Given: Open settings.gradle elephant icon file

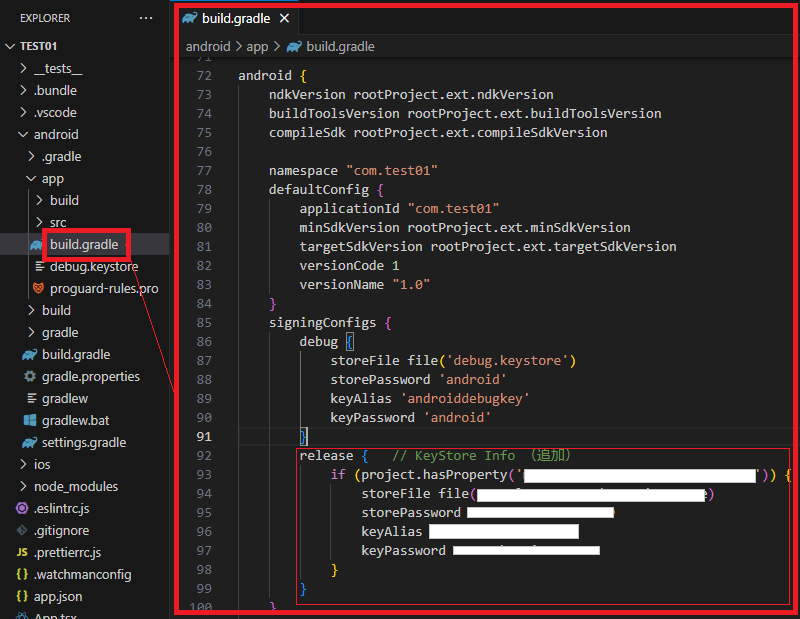Looking at the screenshot, I should point(30,442).
